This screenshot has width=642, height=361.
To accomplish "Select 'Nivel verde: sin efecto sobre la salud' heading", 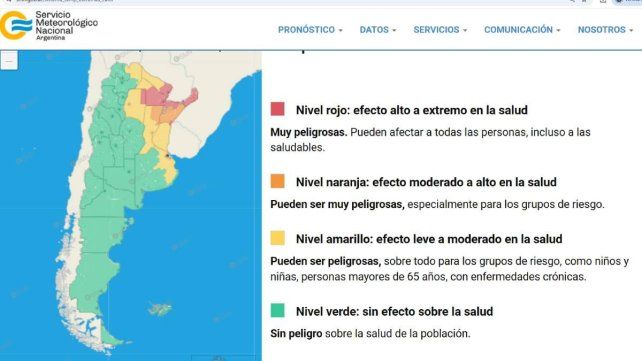I will [x=394, y=311].
